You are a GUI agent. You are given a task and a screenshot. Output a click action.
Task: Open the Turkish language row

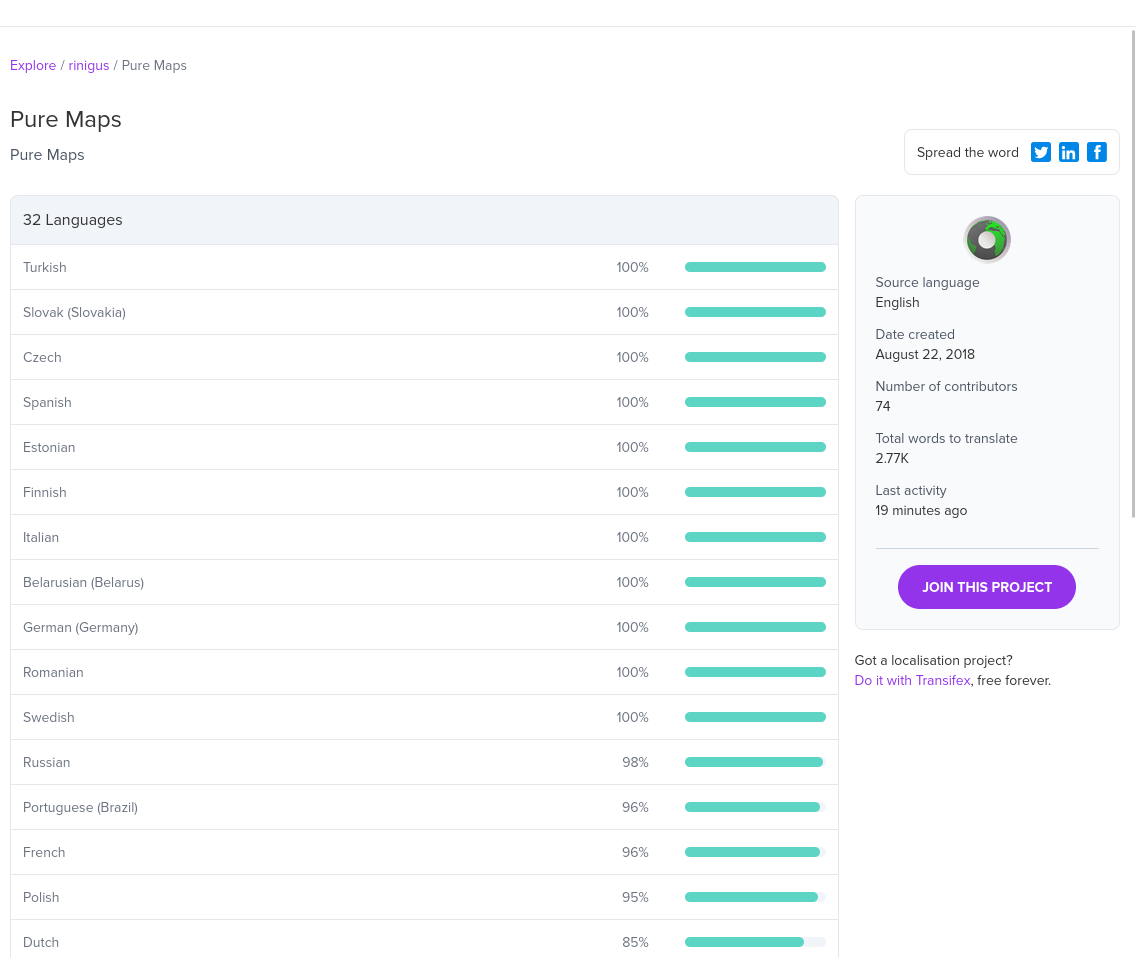pyautogui.click(x=425, y=267)
